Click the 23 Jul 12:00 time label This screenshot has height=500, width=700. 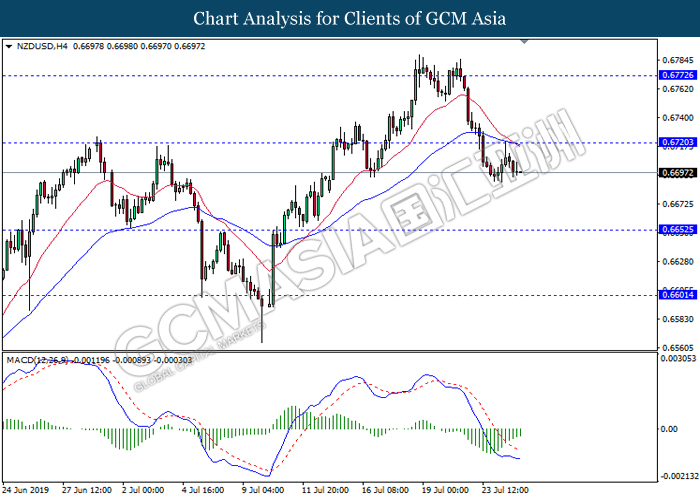point(505,490)
